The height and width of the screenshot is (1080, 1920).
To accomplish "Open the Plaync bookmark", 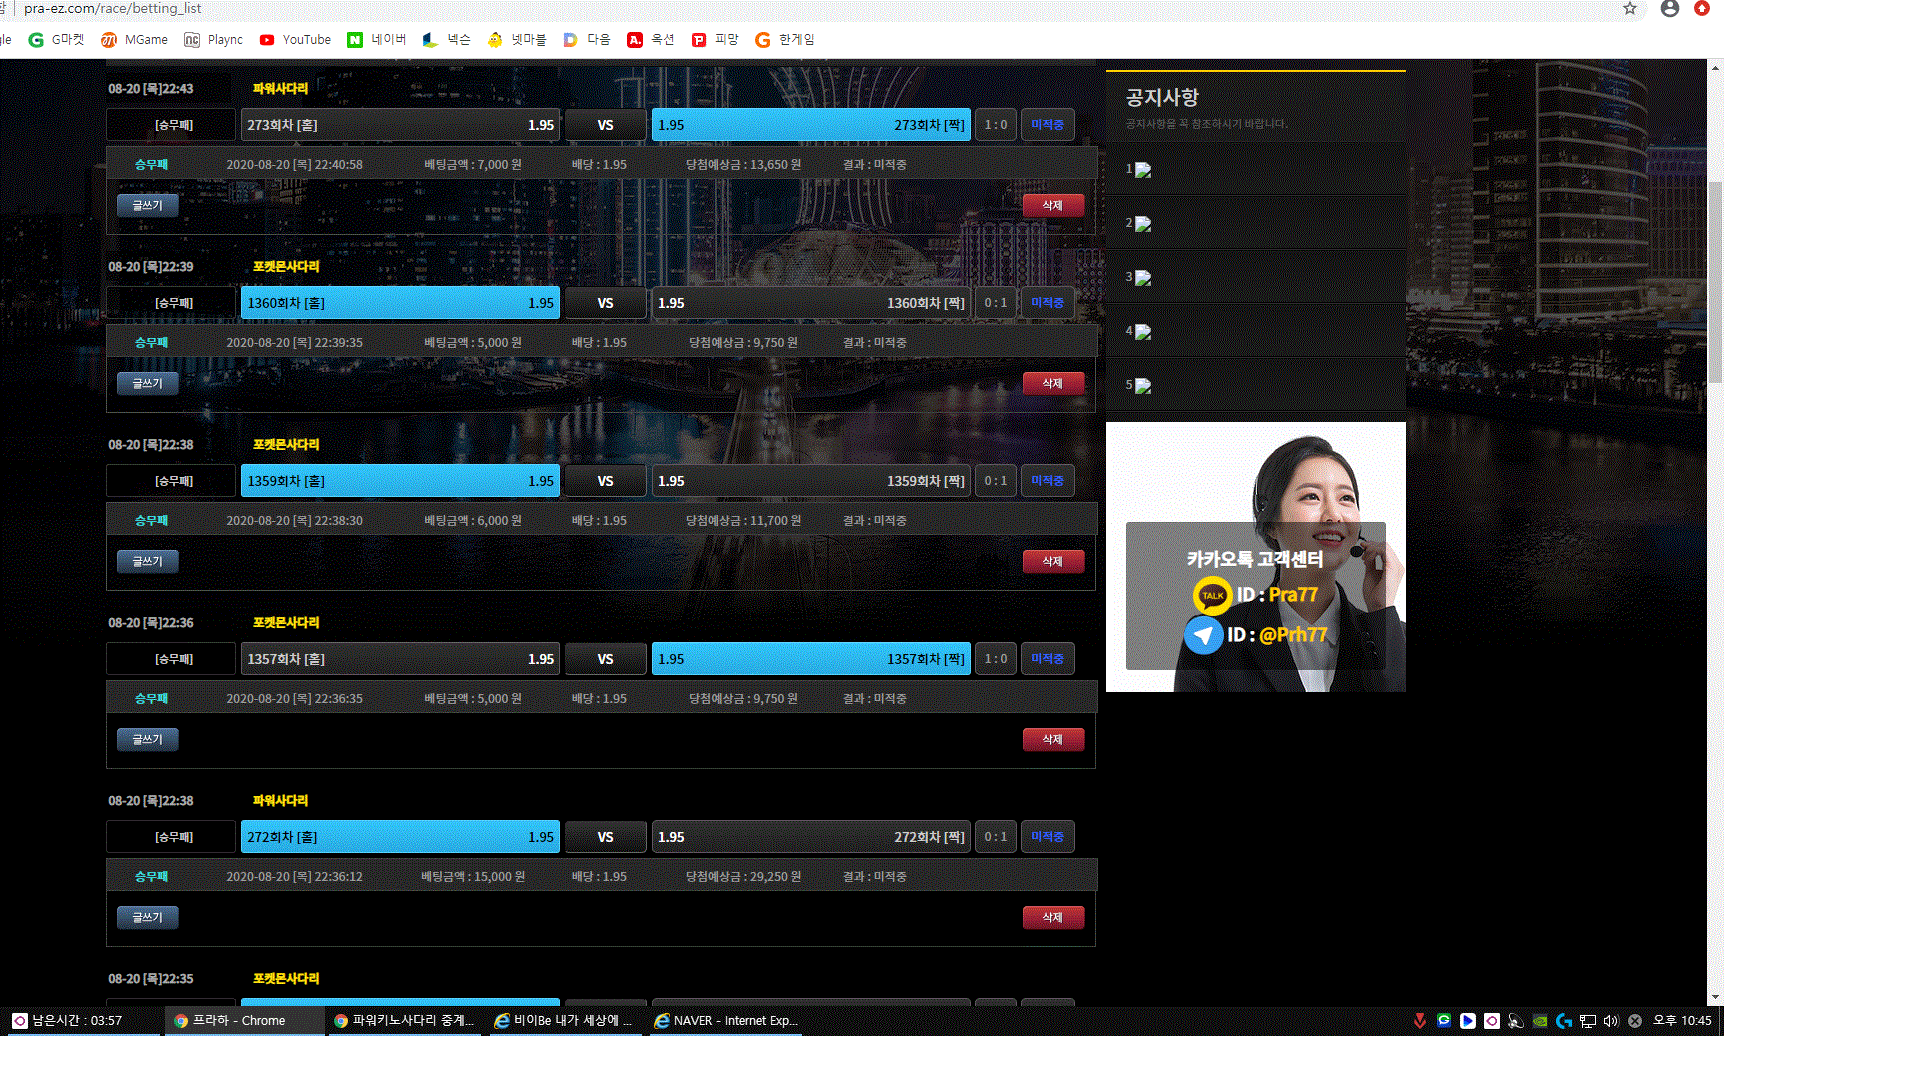I will [213, 40].
